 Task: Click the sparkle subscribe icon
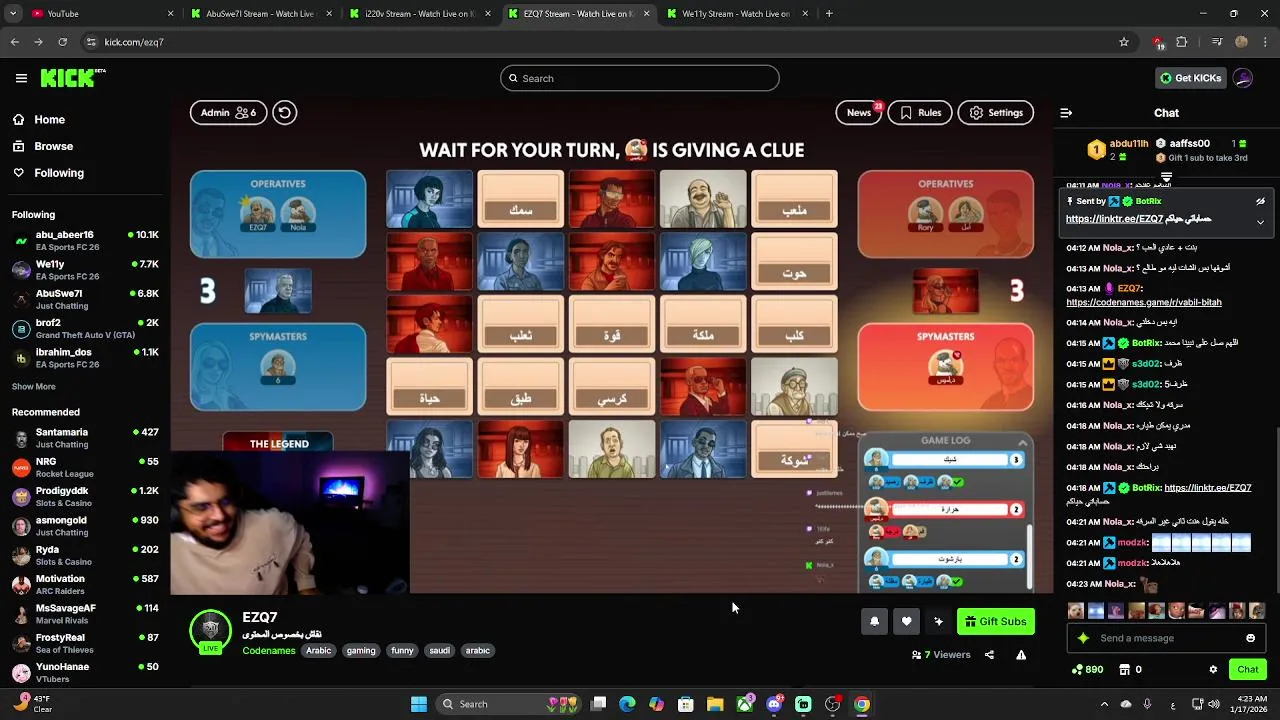pyautogui.click(x=938, y=622)
